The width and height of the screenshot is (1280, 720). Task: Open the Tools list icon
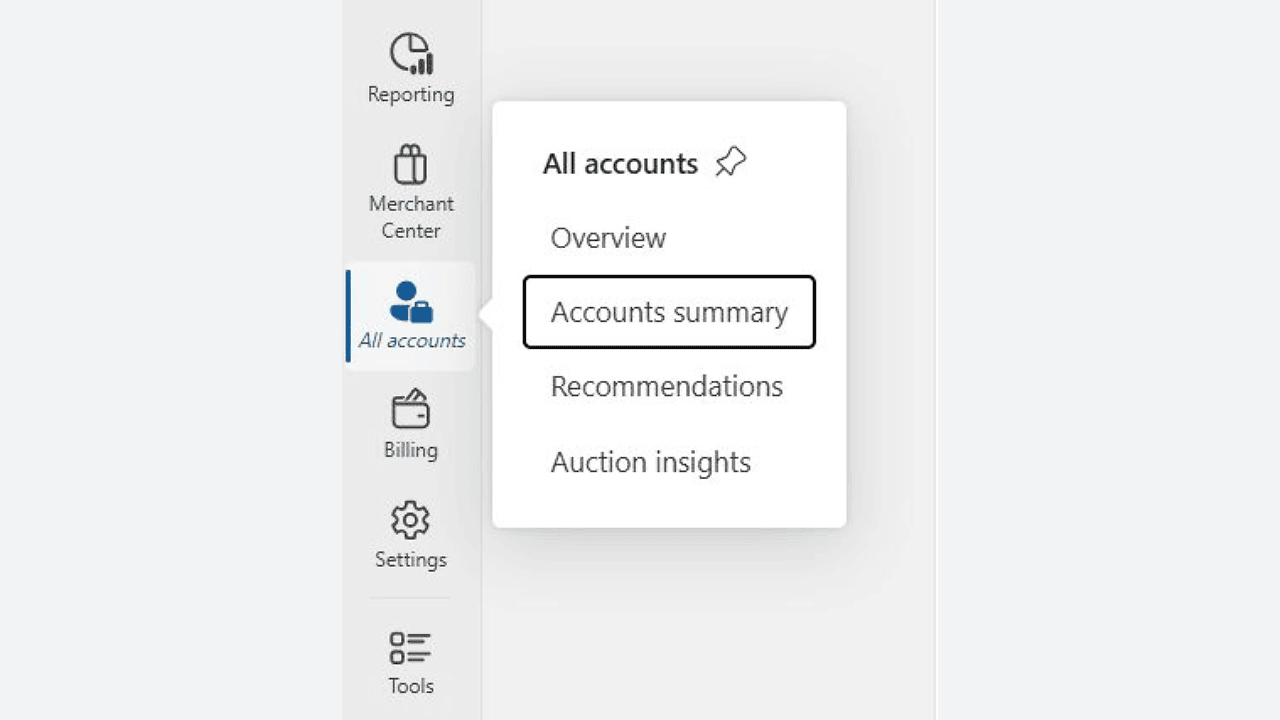[410, 647]
